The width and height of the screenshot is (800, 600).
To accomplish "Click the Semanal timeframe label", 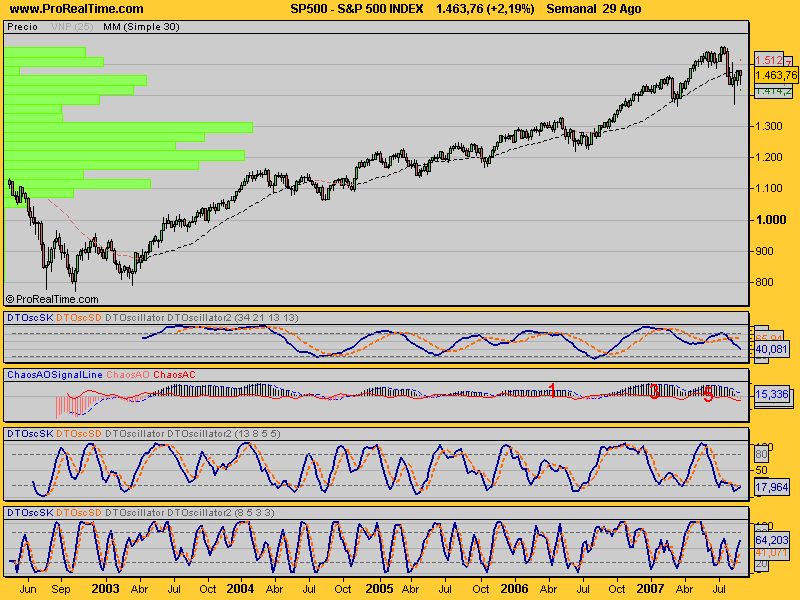I will [571, 9].
